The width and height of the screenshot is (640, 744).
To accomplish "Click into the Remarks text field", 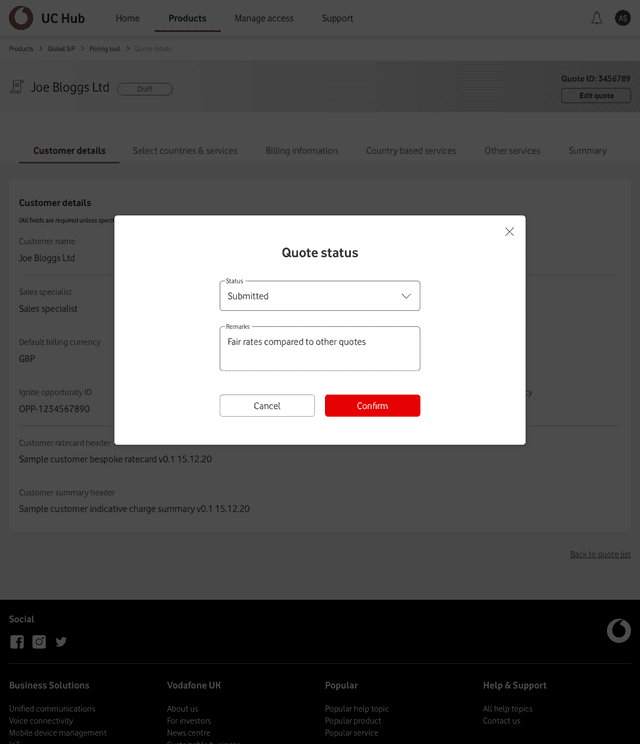I will (320, 348).
